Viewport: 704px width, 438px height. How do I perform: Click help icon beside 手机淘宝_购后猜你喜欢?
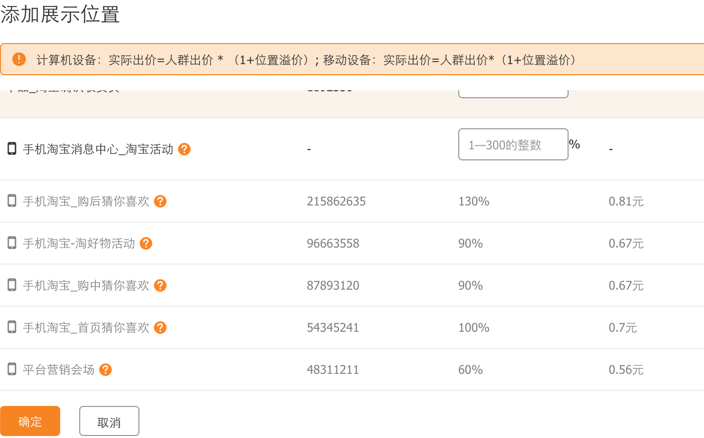(x=160, y=201)
